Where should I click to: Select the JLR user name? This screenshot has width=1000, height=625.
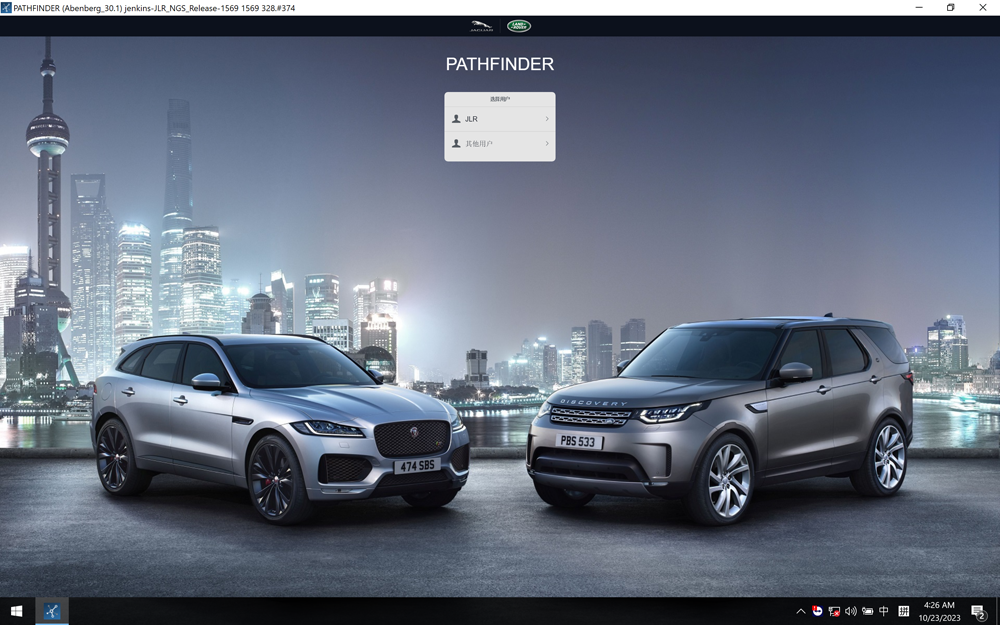[x=471, y=119]
